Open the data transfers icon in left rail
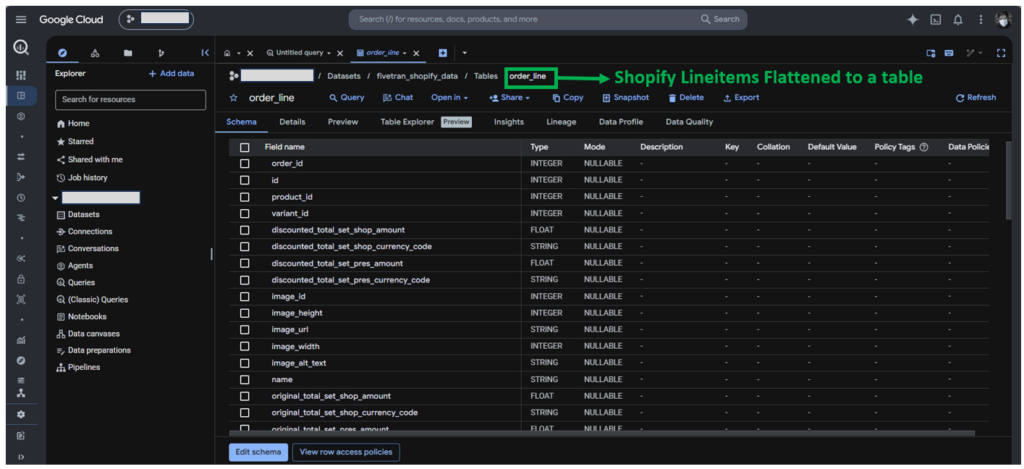Screen dimensions: 1024x469 point(21,157)
